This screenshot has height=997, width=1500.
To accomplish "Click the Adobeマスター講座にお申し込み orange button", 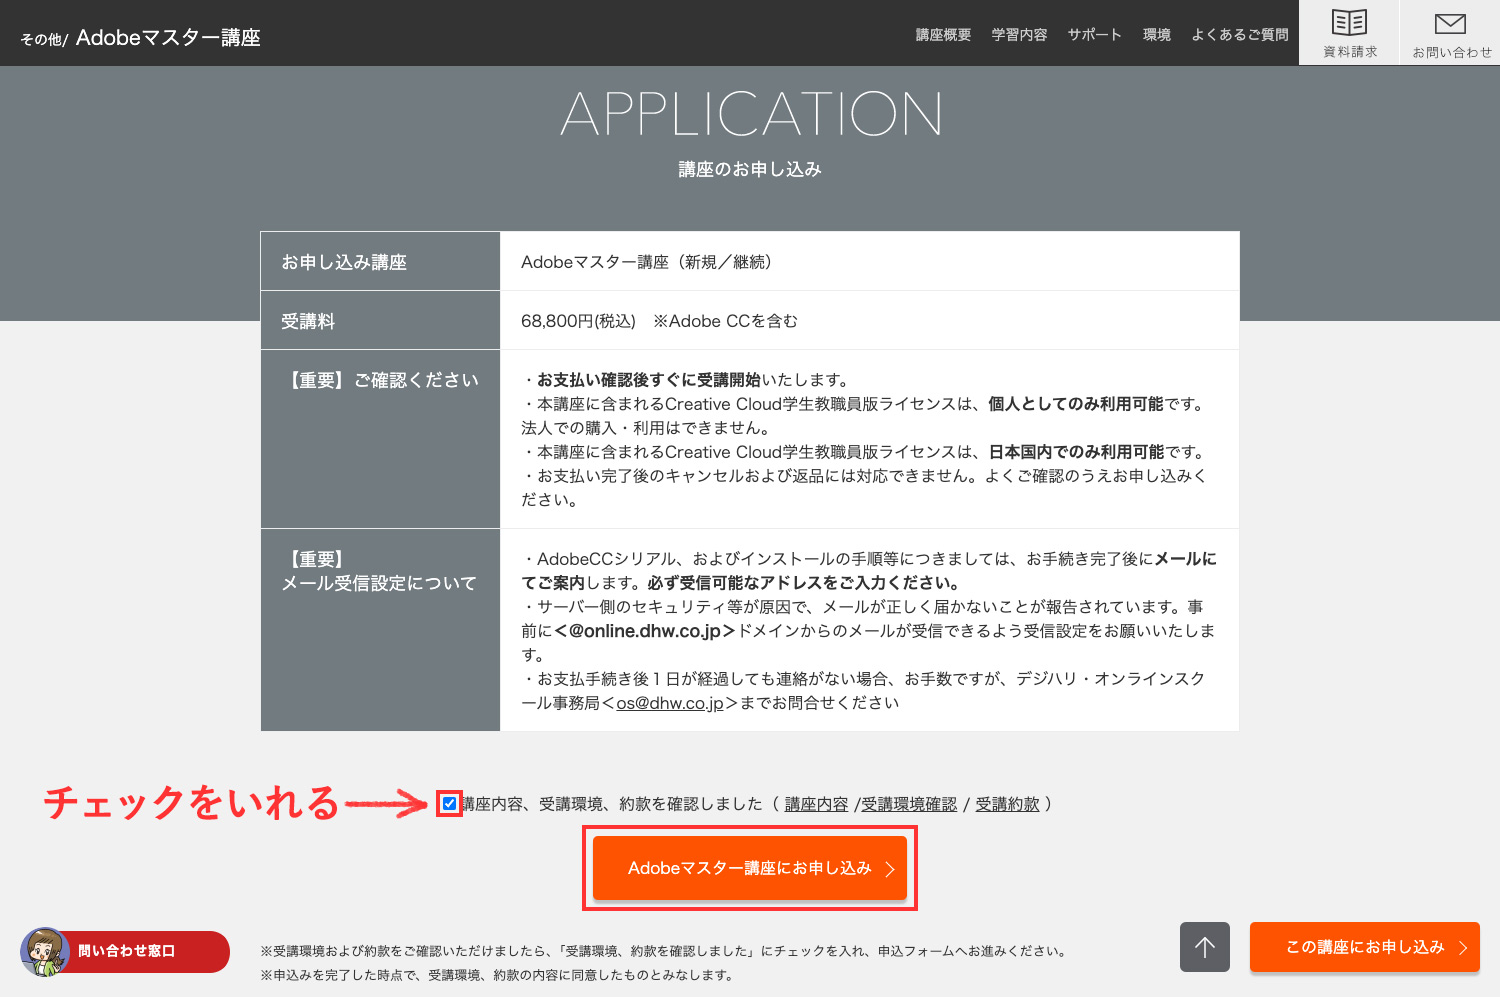I will [x=750, y=868].
